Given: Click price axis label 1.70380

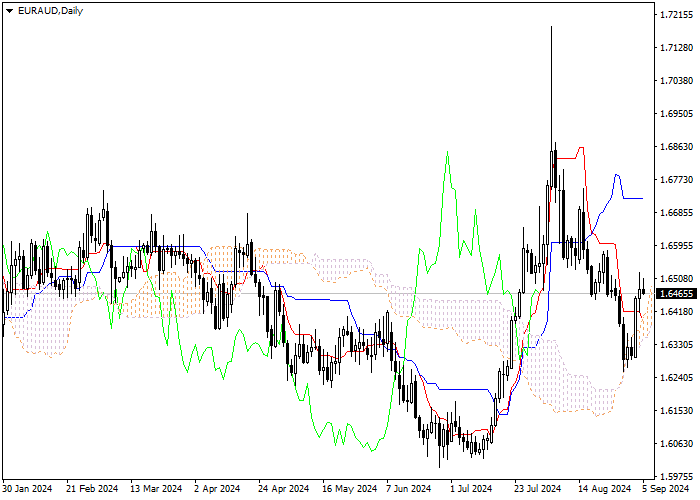Looking at the screenshot, I should point(677,81).
